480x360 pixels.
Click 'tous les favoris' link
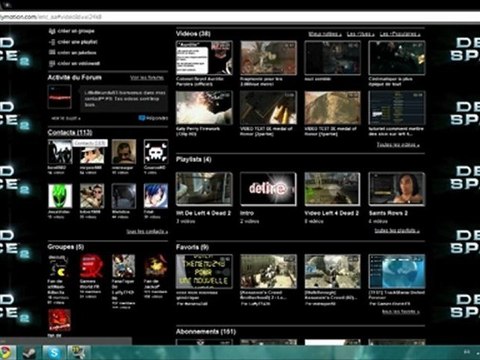click(401, 312)
